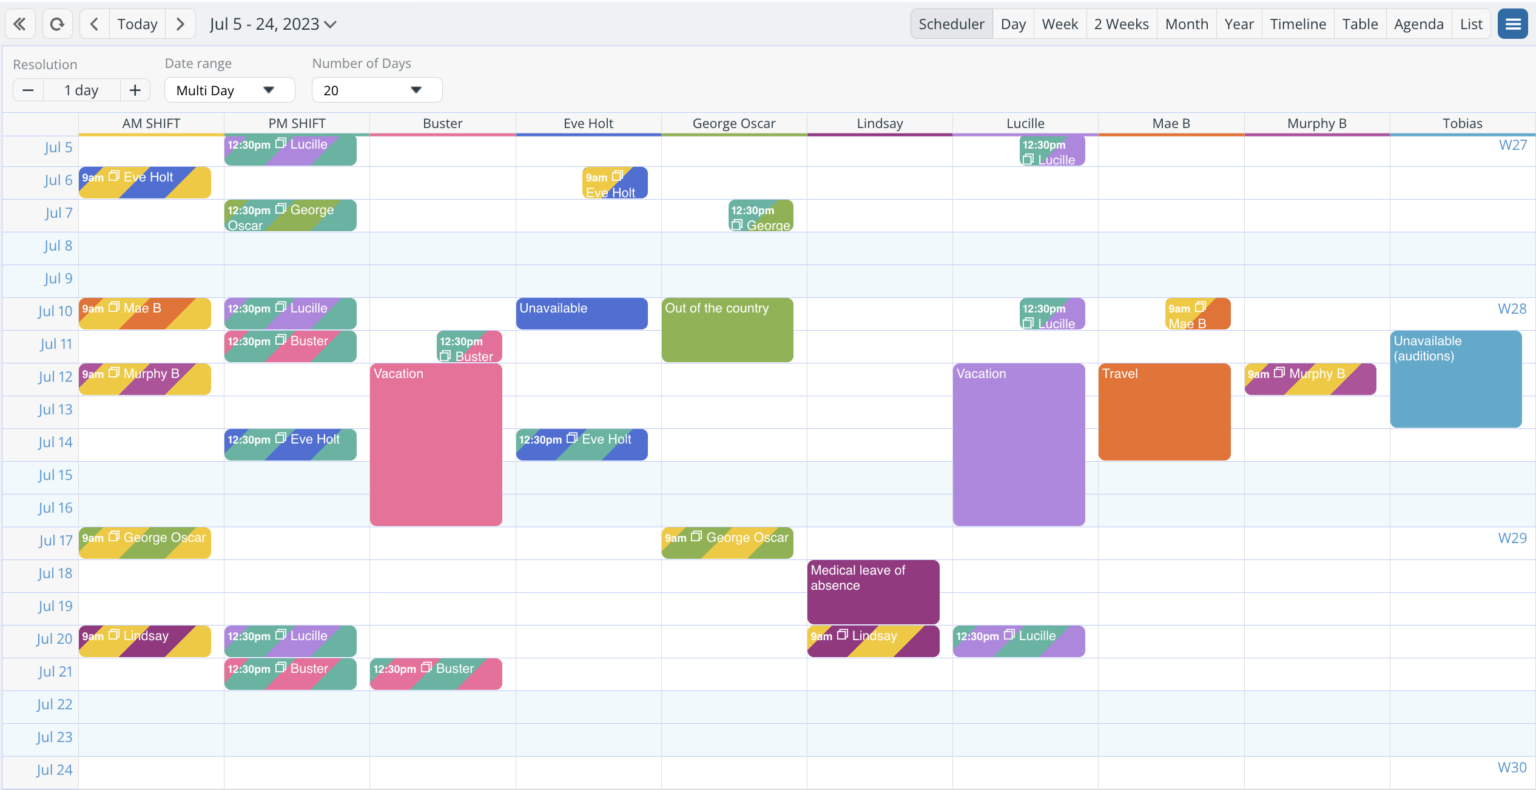Increase resolution with the plus icon
Screen dimensions: 1536x790
(x=135, y=89)
